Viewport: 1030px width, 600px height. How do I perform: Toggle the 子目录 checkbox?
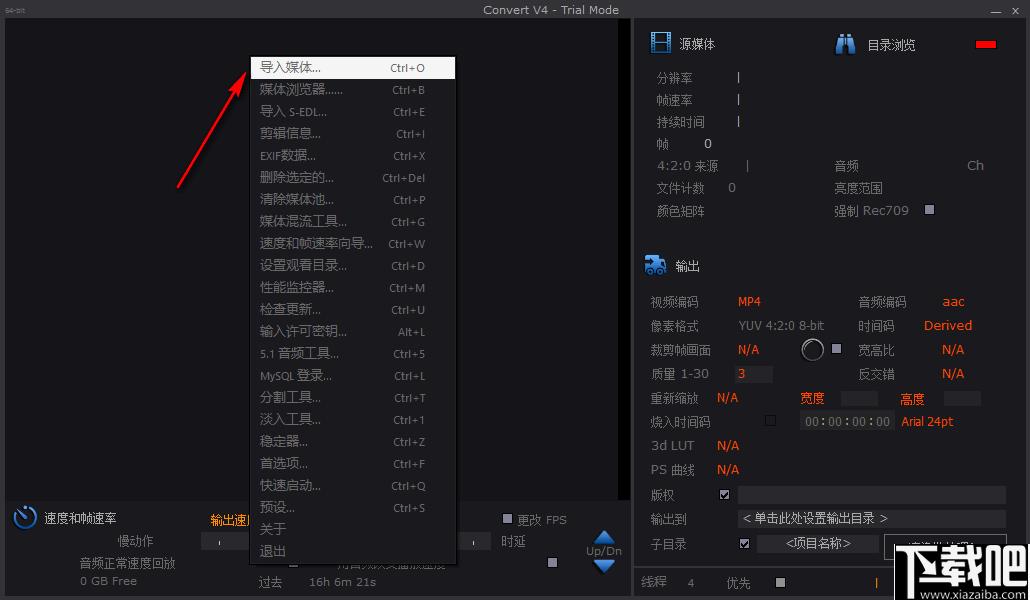click(744, 543)
